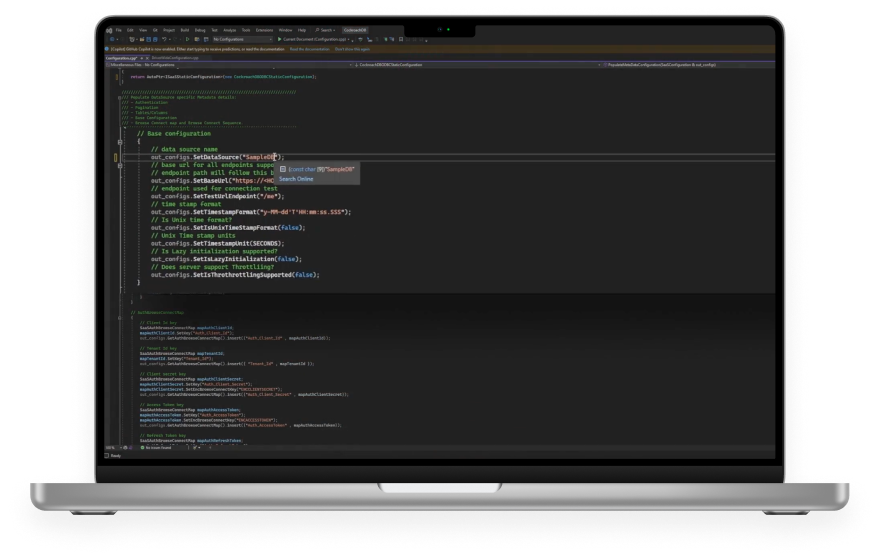Click the Visual Studio logo icon
Viewport: 879px width, 559px height.
[x=107, y=30]
